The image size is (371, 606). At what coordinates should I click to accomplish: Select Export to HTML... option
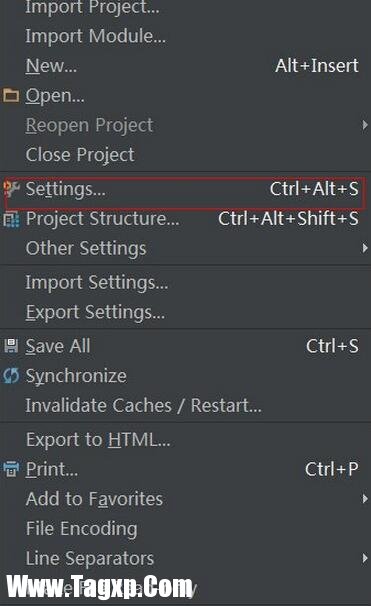click(186, 439)
